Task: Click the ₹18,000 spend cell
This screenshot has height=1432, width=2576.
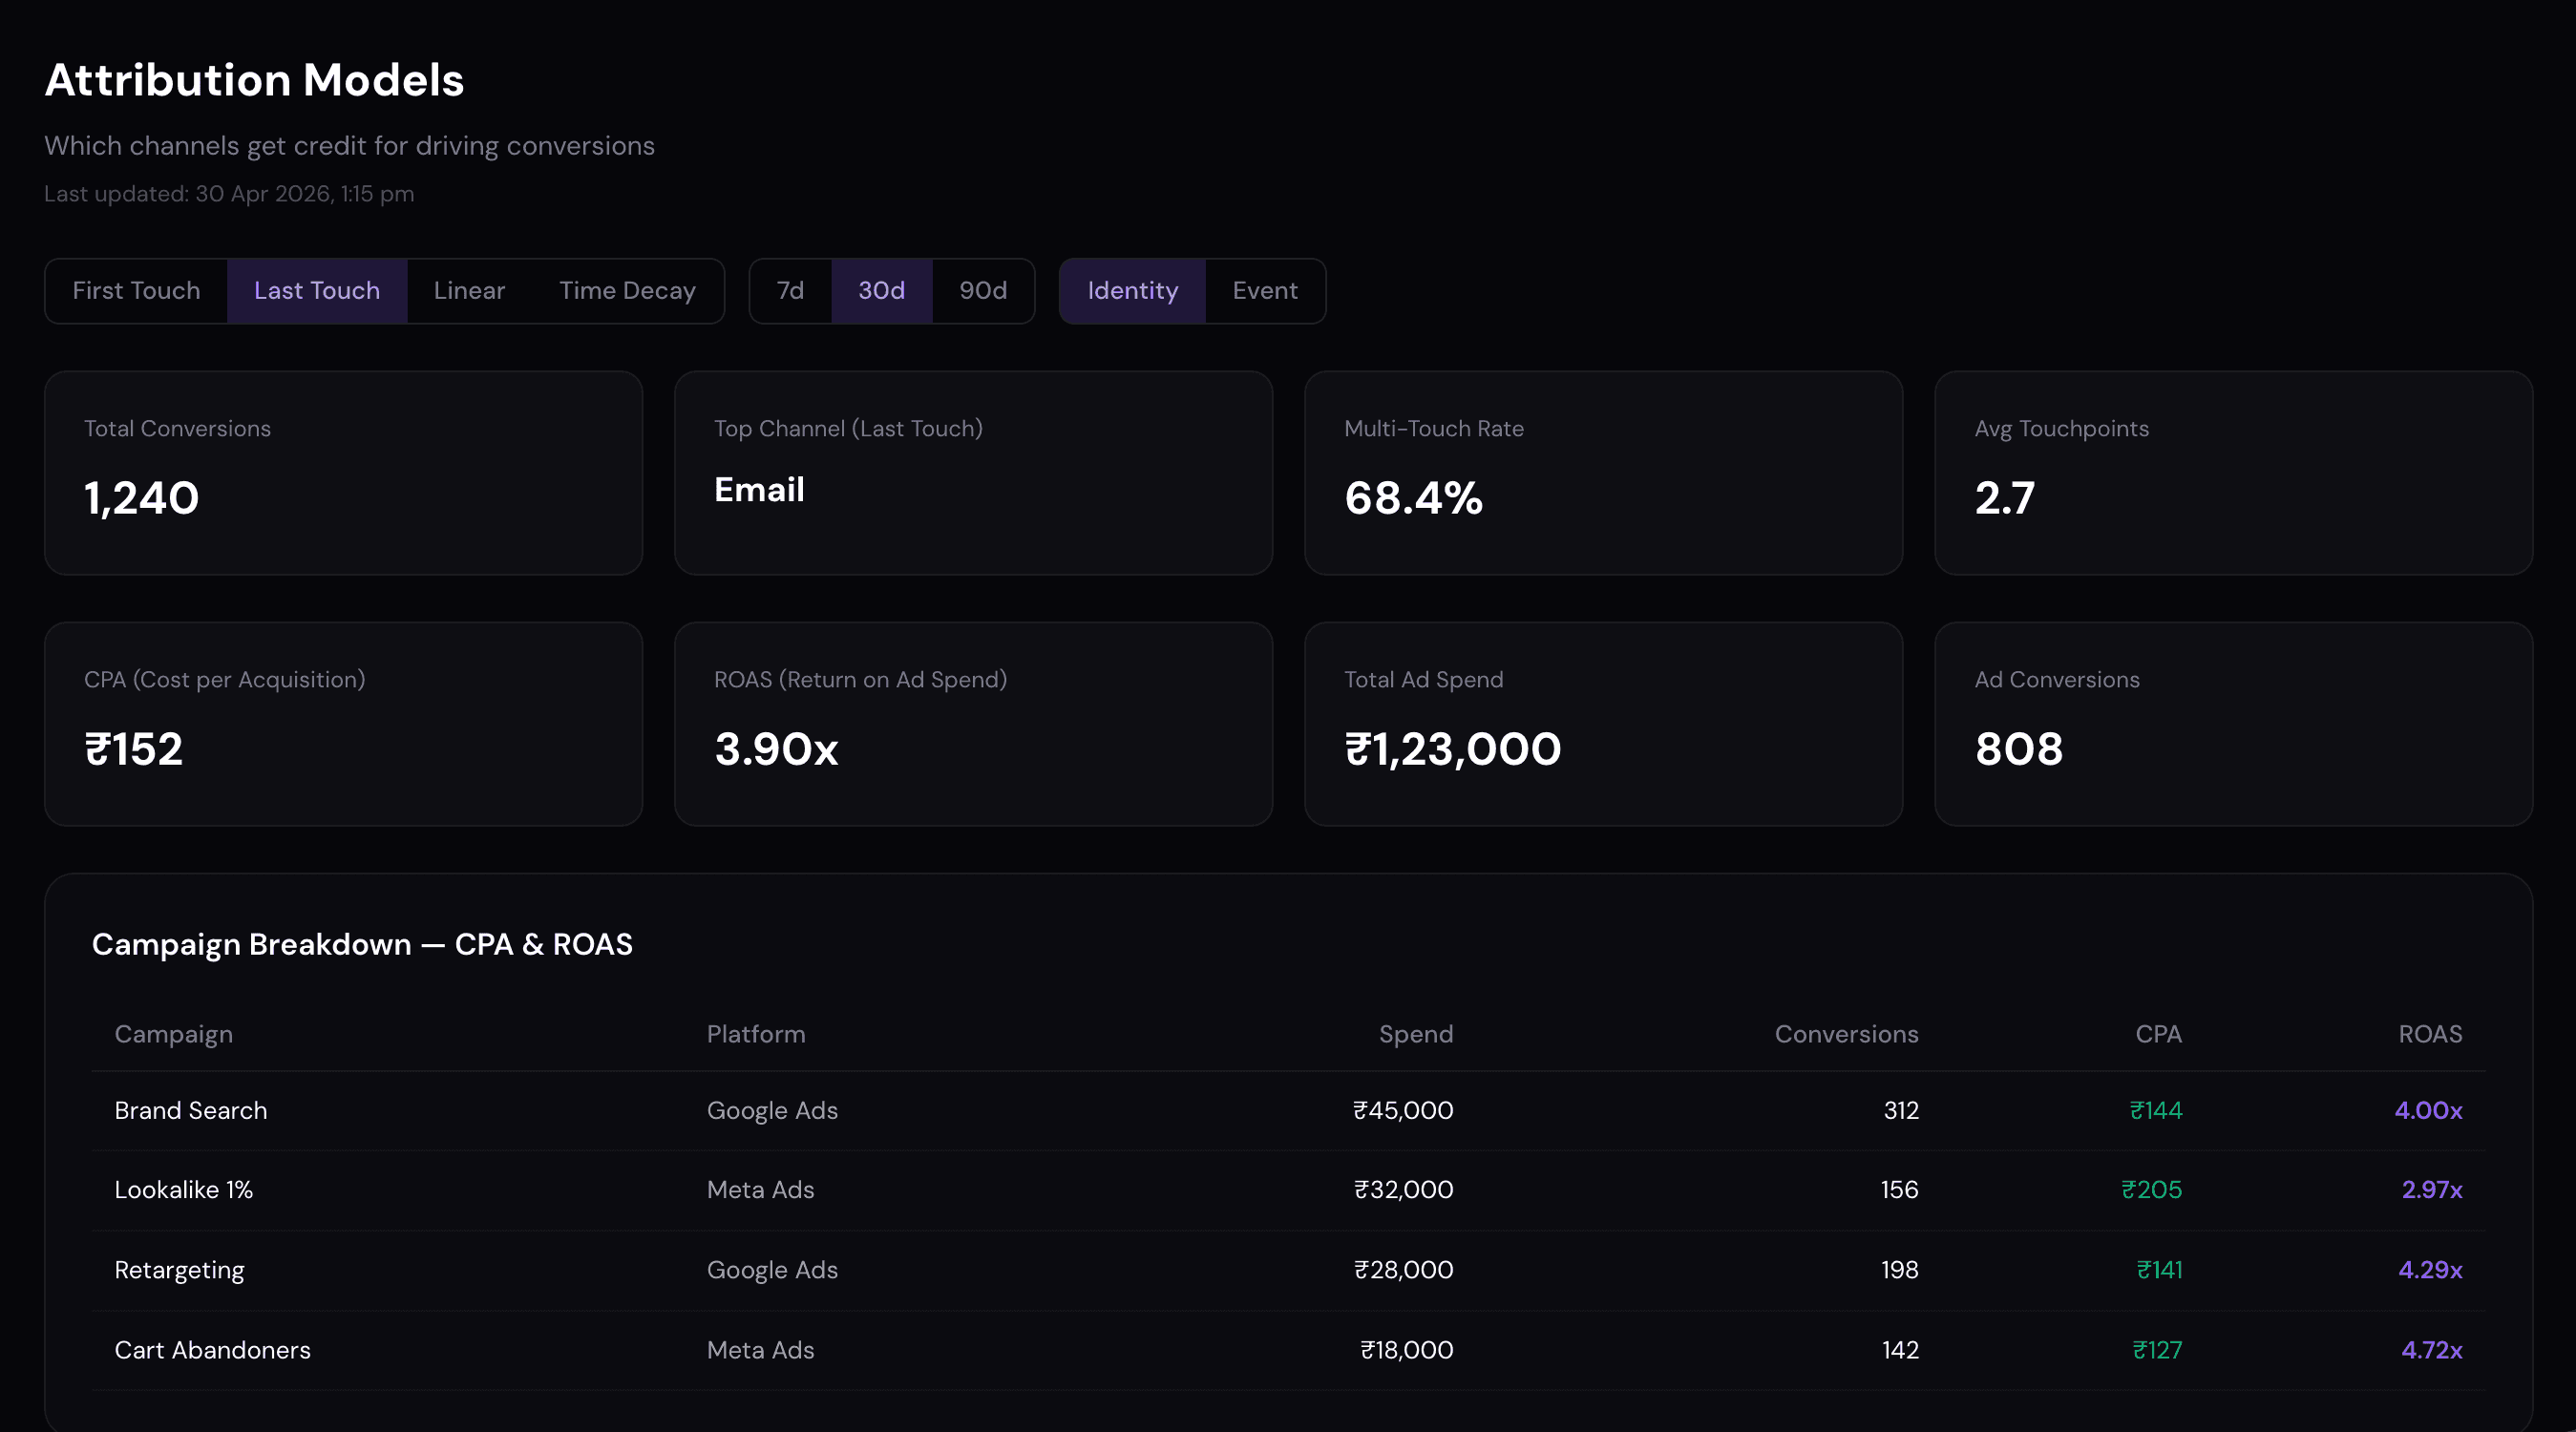Action: coord(1406,1350)
